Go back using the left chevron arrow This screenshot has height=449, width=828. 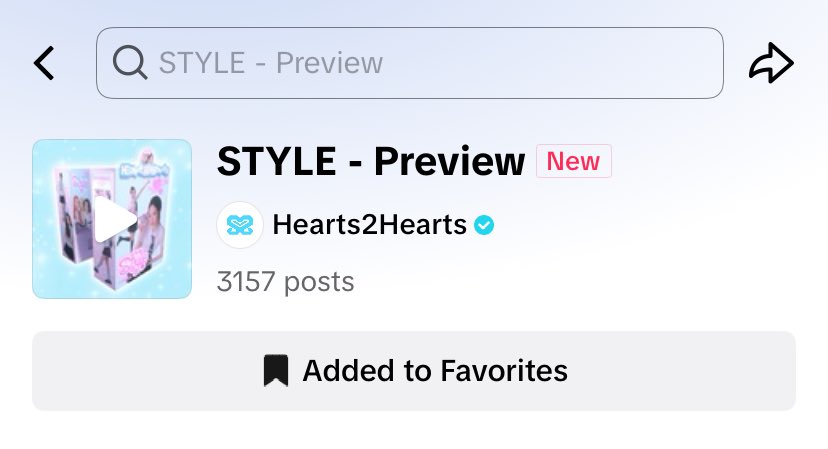coord(44,63)
